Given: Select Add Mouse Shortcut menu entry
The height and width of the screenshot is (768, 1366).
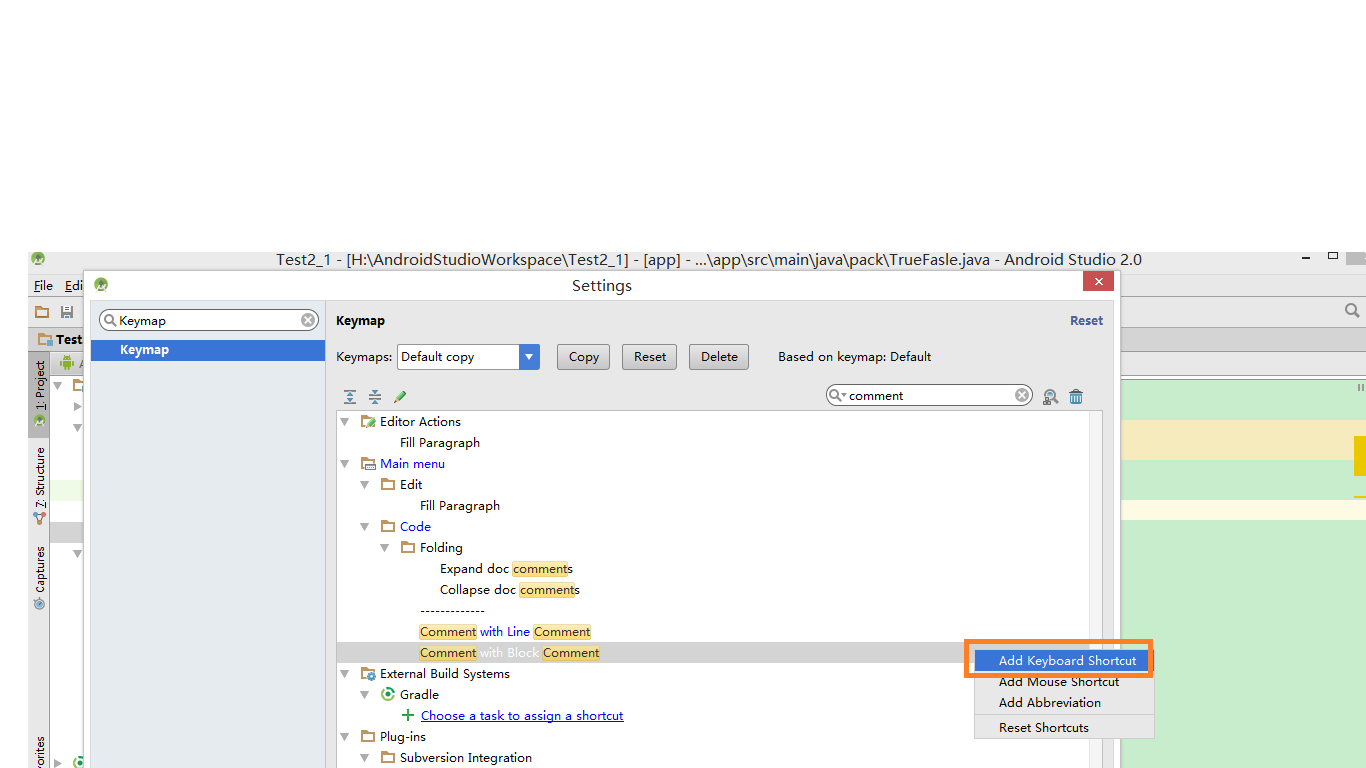Looking at the screenshot, I should click(1058, 682).
